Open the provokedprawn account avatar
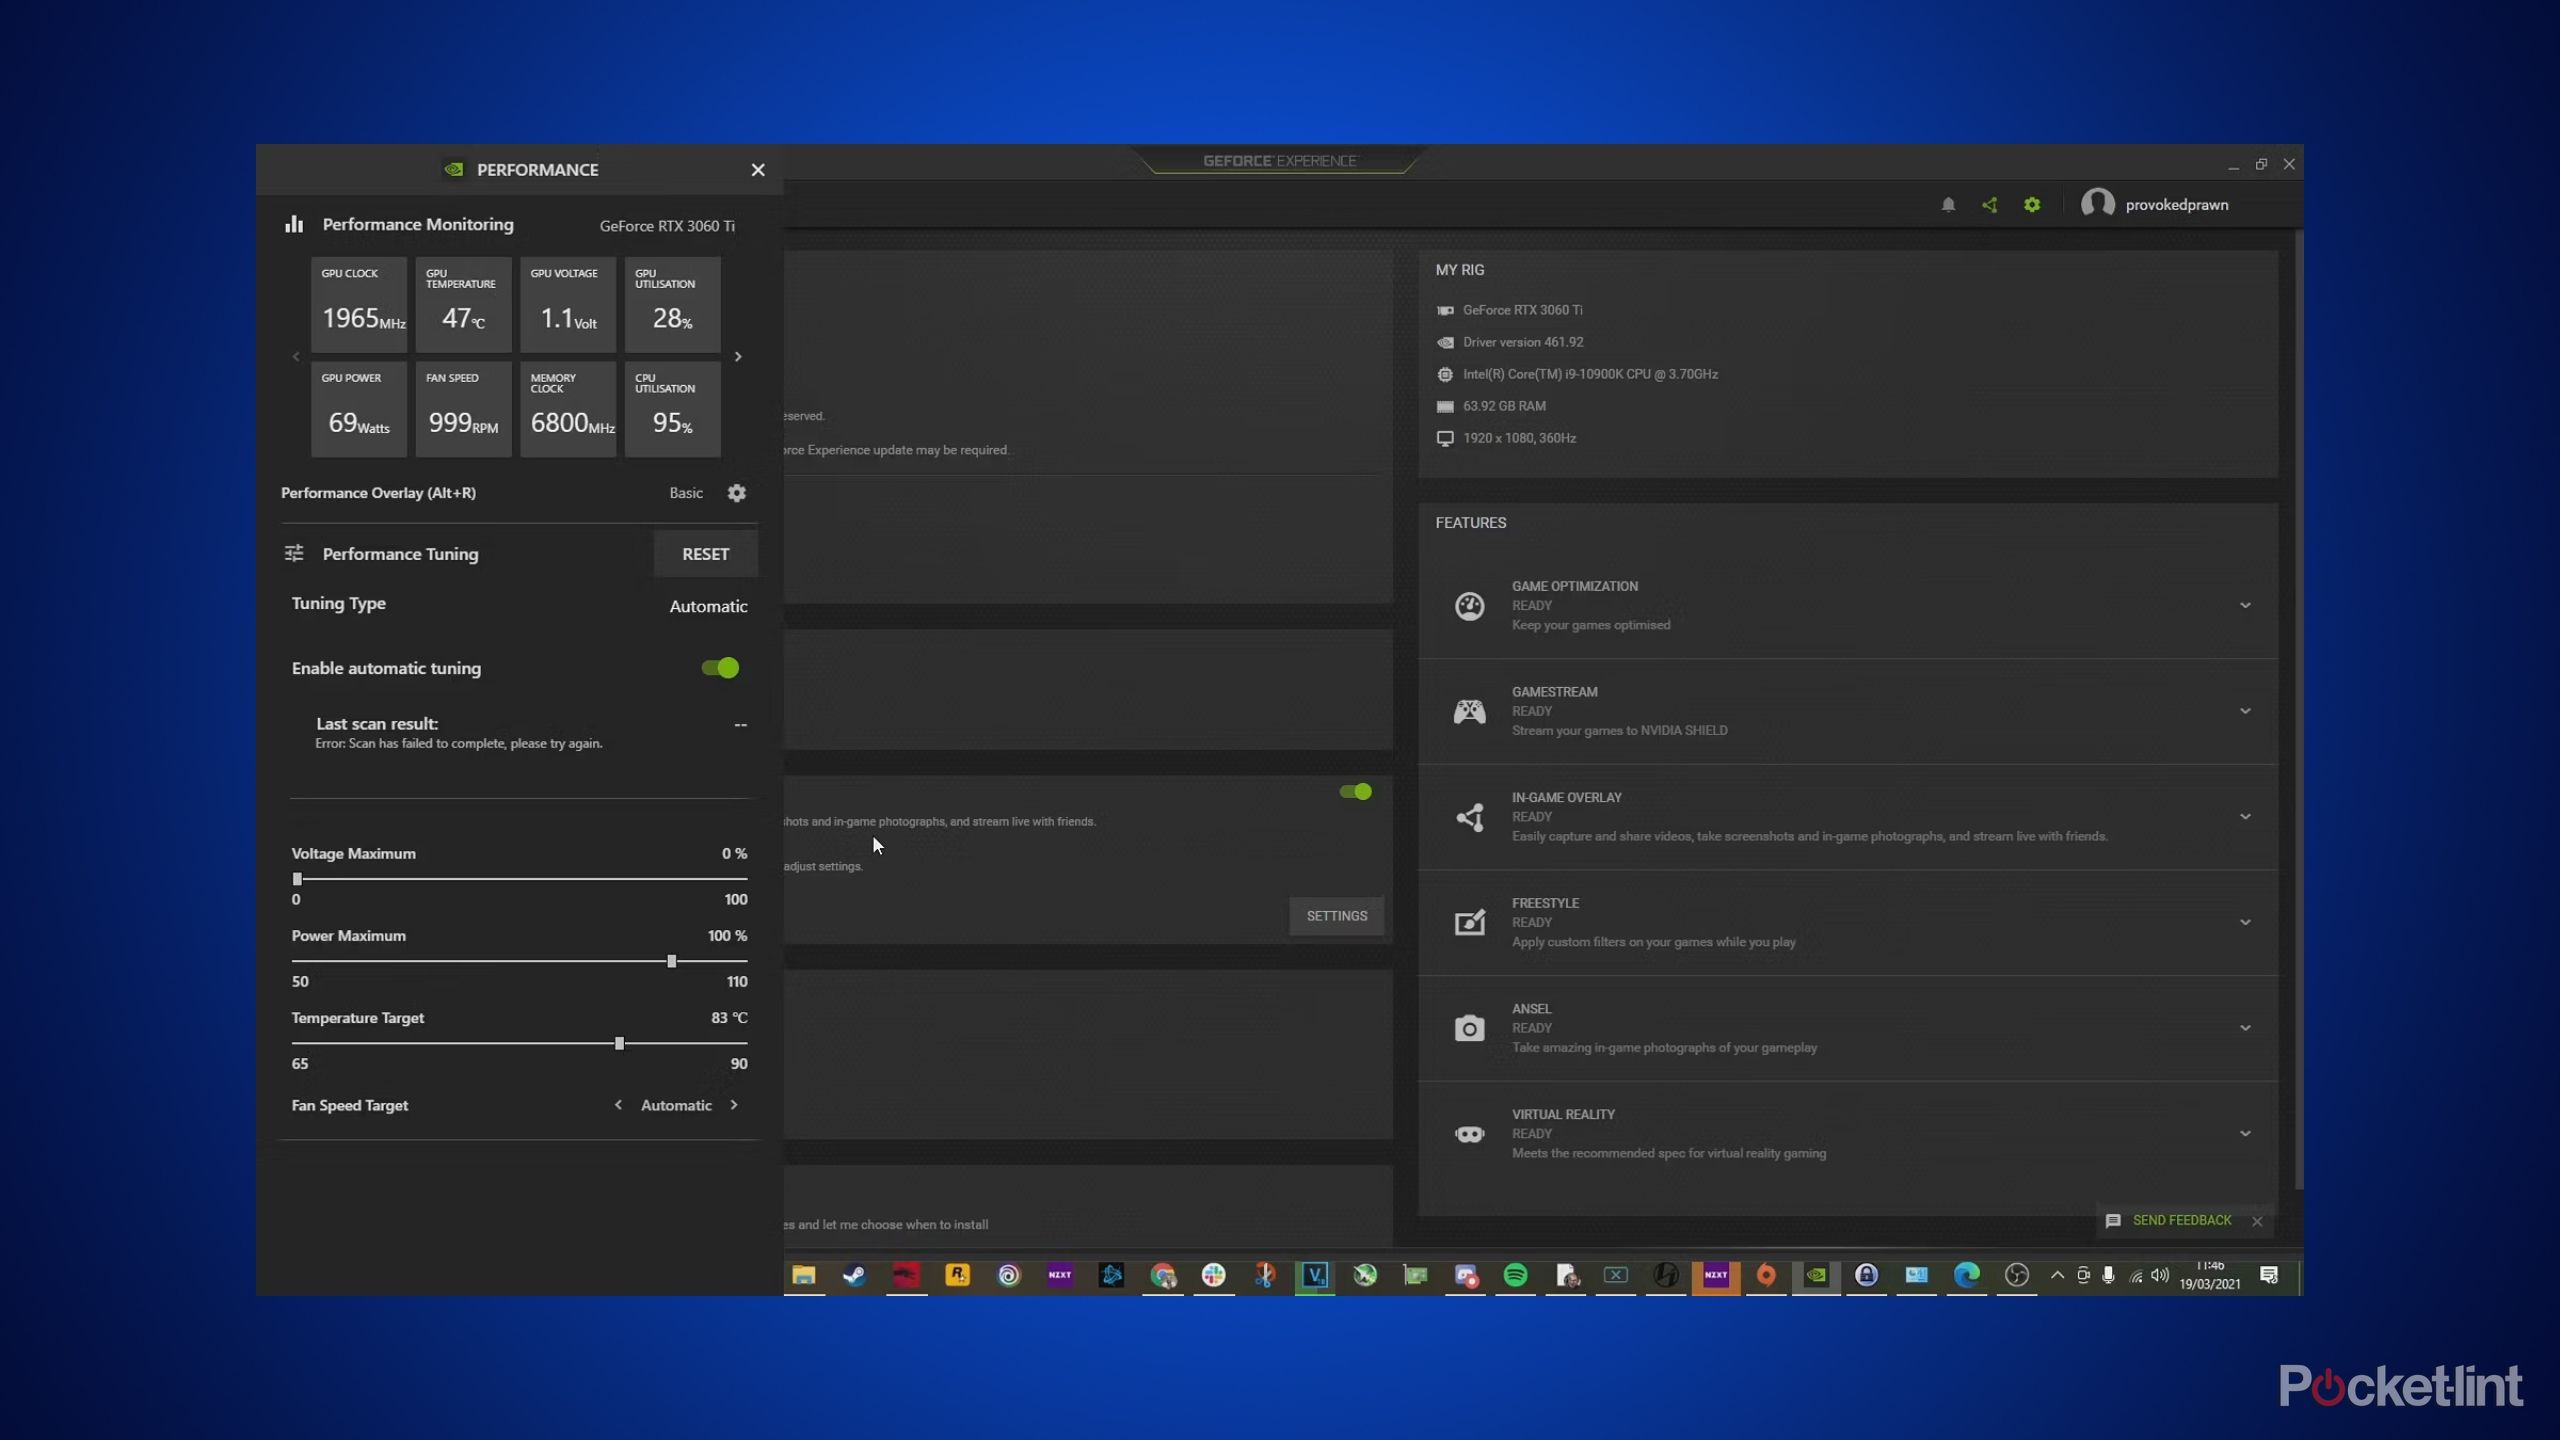2560x1440 pixels. click(x=2099, y=204)
